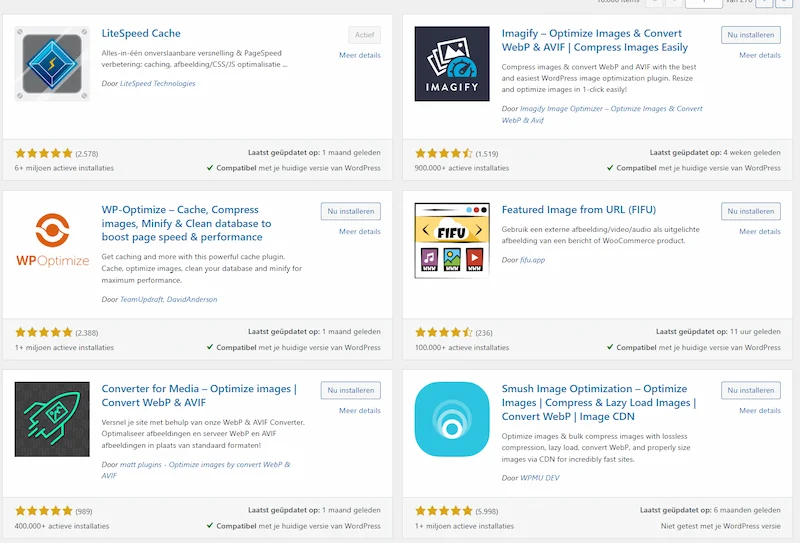Visit the WPMU DEV author link
The image size is (800, 543).
point(542,477)
